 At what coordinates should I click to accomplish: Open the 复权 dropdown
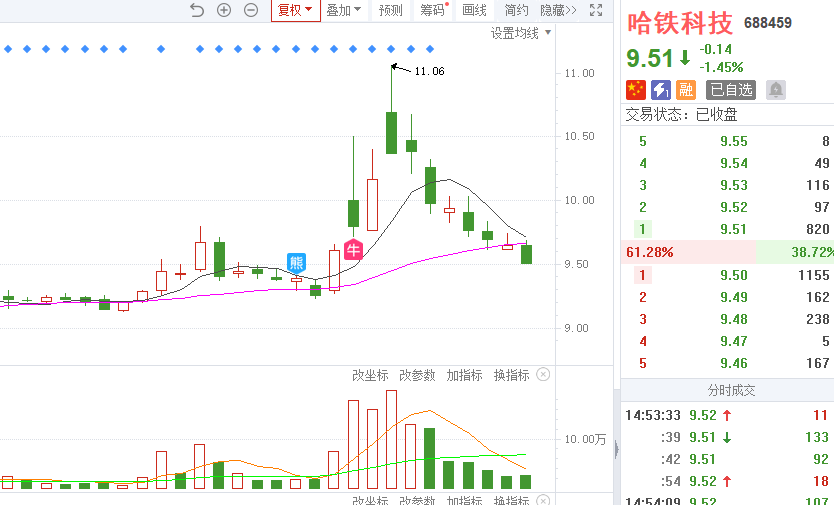[295, 10]
